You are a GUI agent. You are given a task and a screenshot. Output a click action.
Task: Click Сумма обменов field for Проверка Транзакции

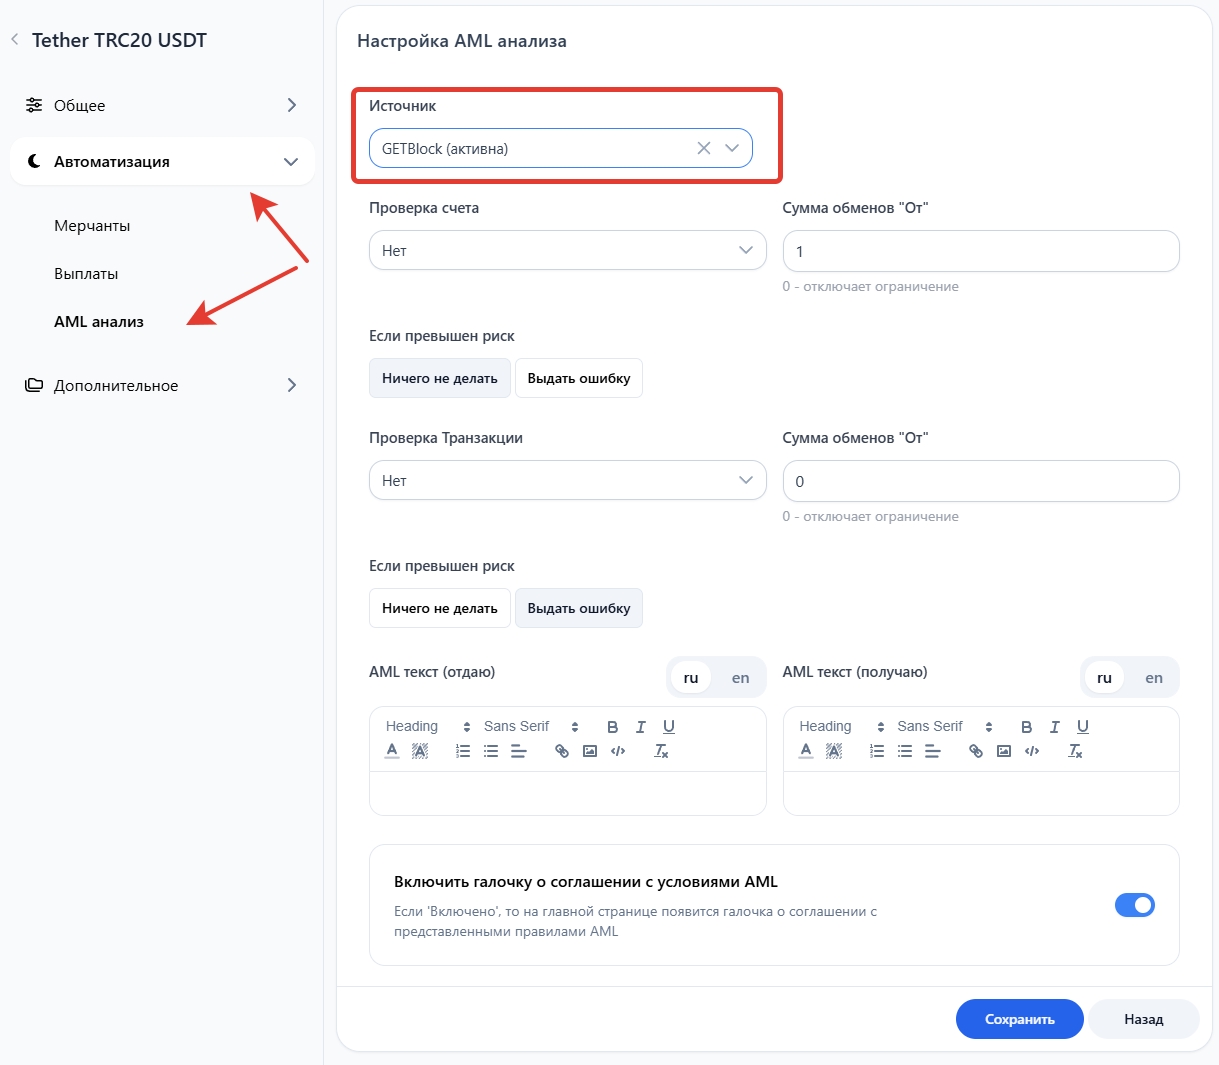coord(981,481)
